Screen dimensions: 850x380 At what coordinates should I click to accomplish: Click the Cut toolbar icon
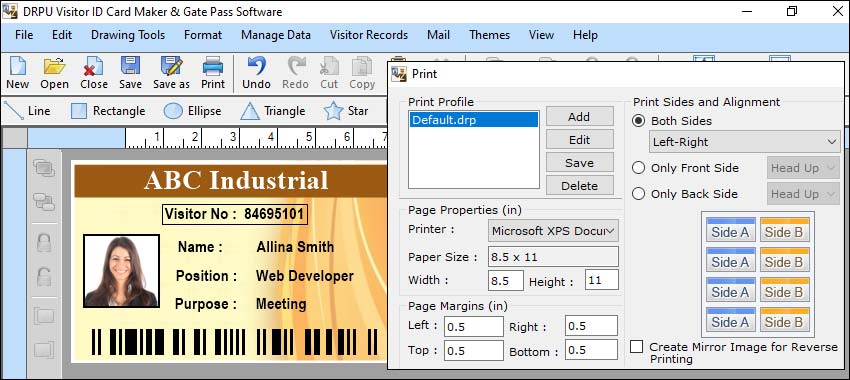point(329,72)
